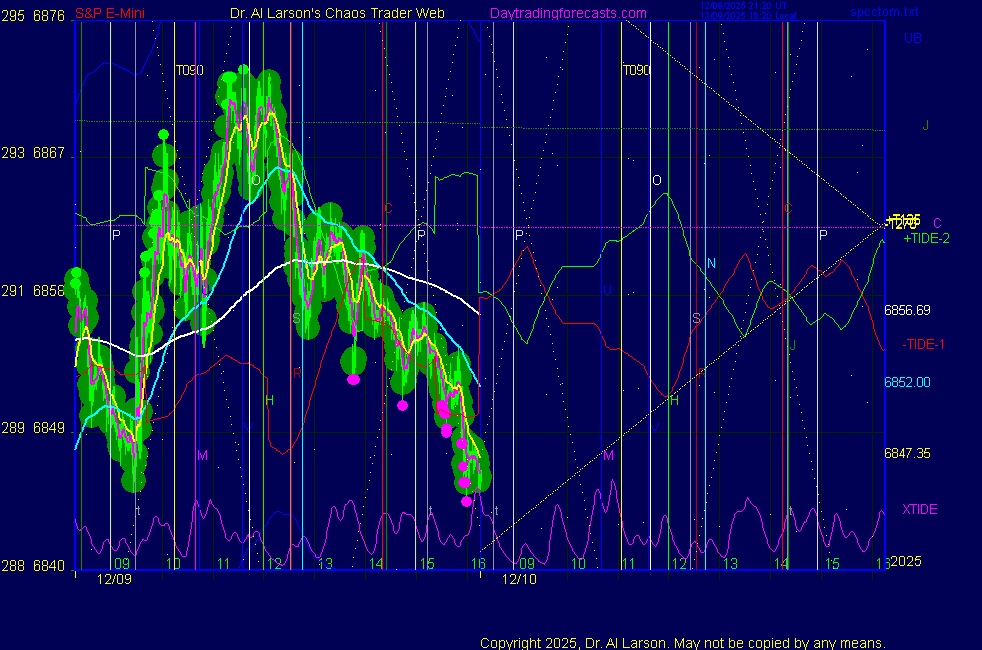
Task: Click the 293 6867 price axis label
Action: pos(33,153)
